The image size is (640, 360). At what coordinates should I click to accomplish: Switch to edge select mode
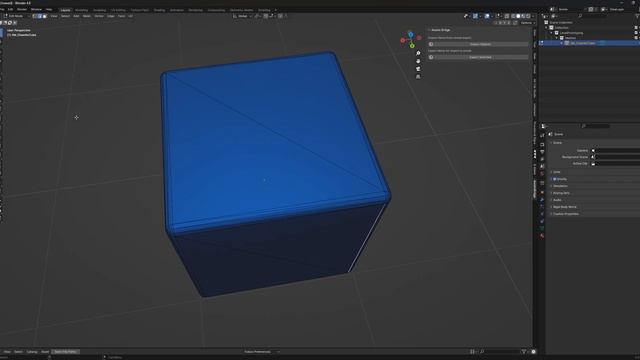(x=40, y=16)
